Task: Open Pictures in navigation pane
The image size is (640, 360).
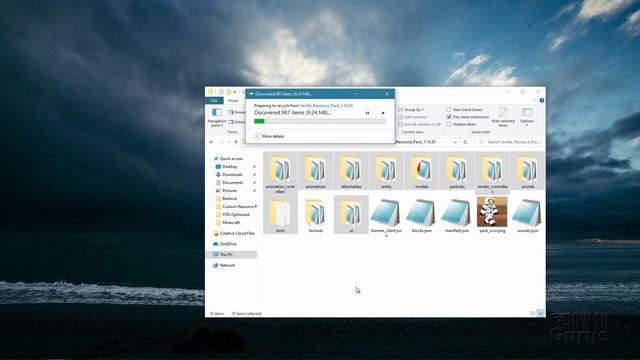Action: 229,191
